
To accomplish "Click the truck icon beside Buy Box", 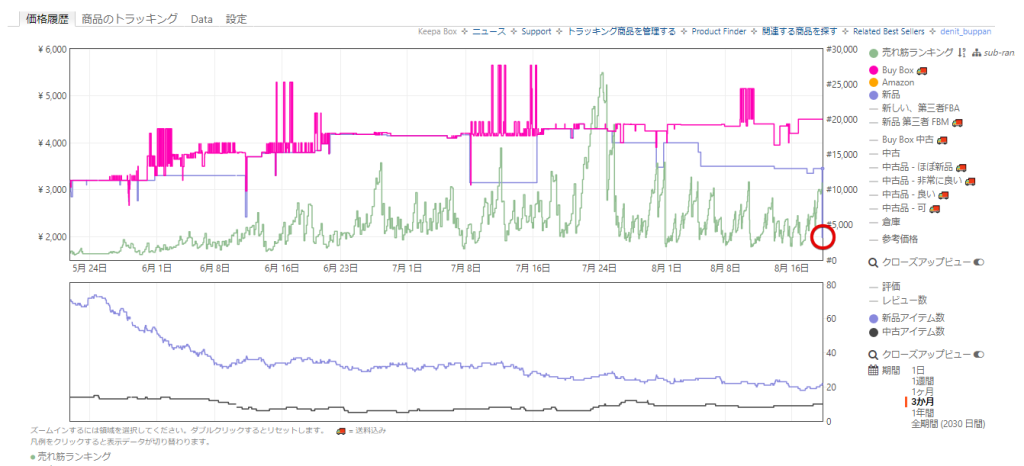I will click(x=922, y=70).
